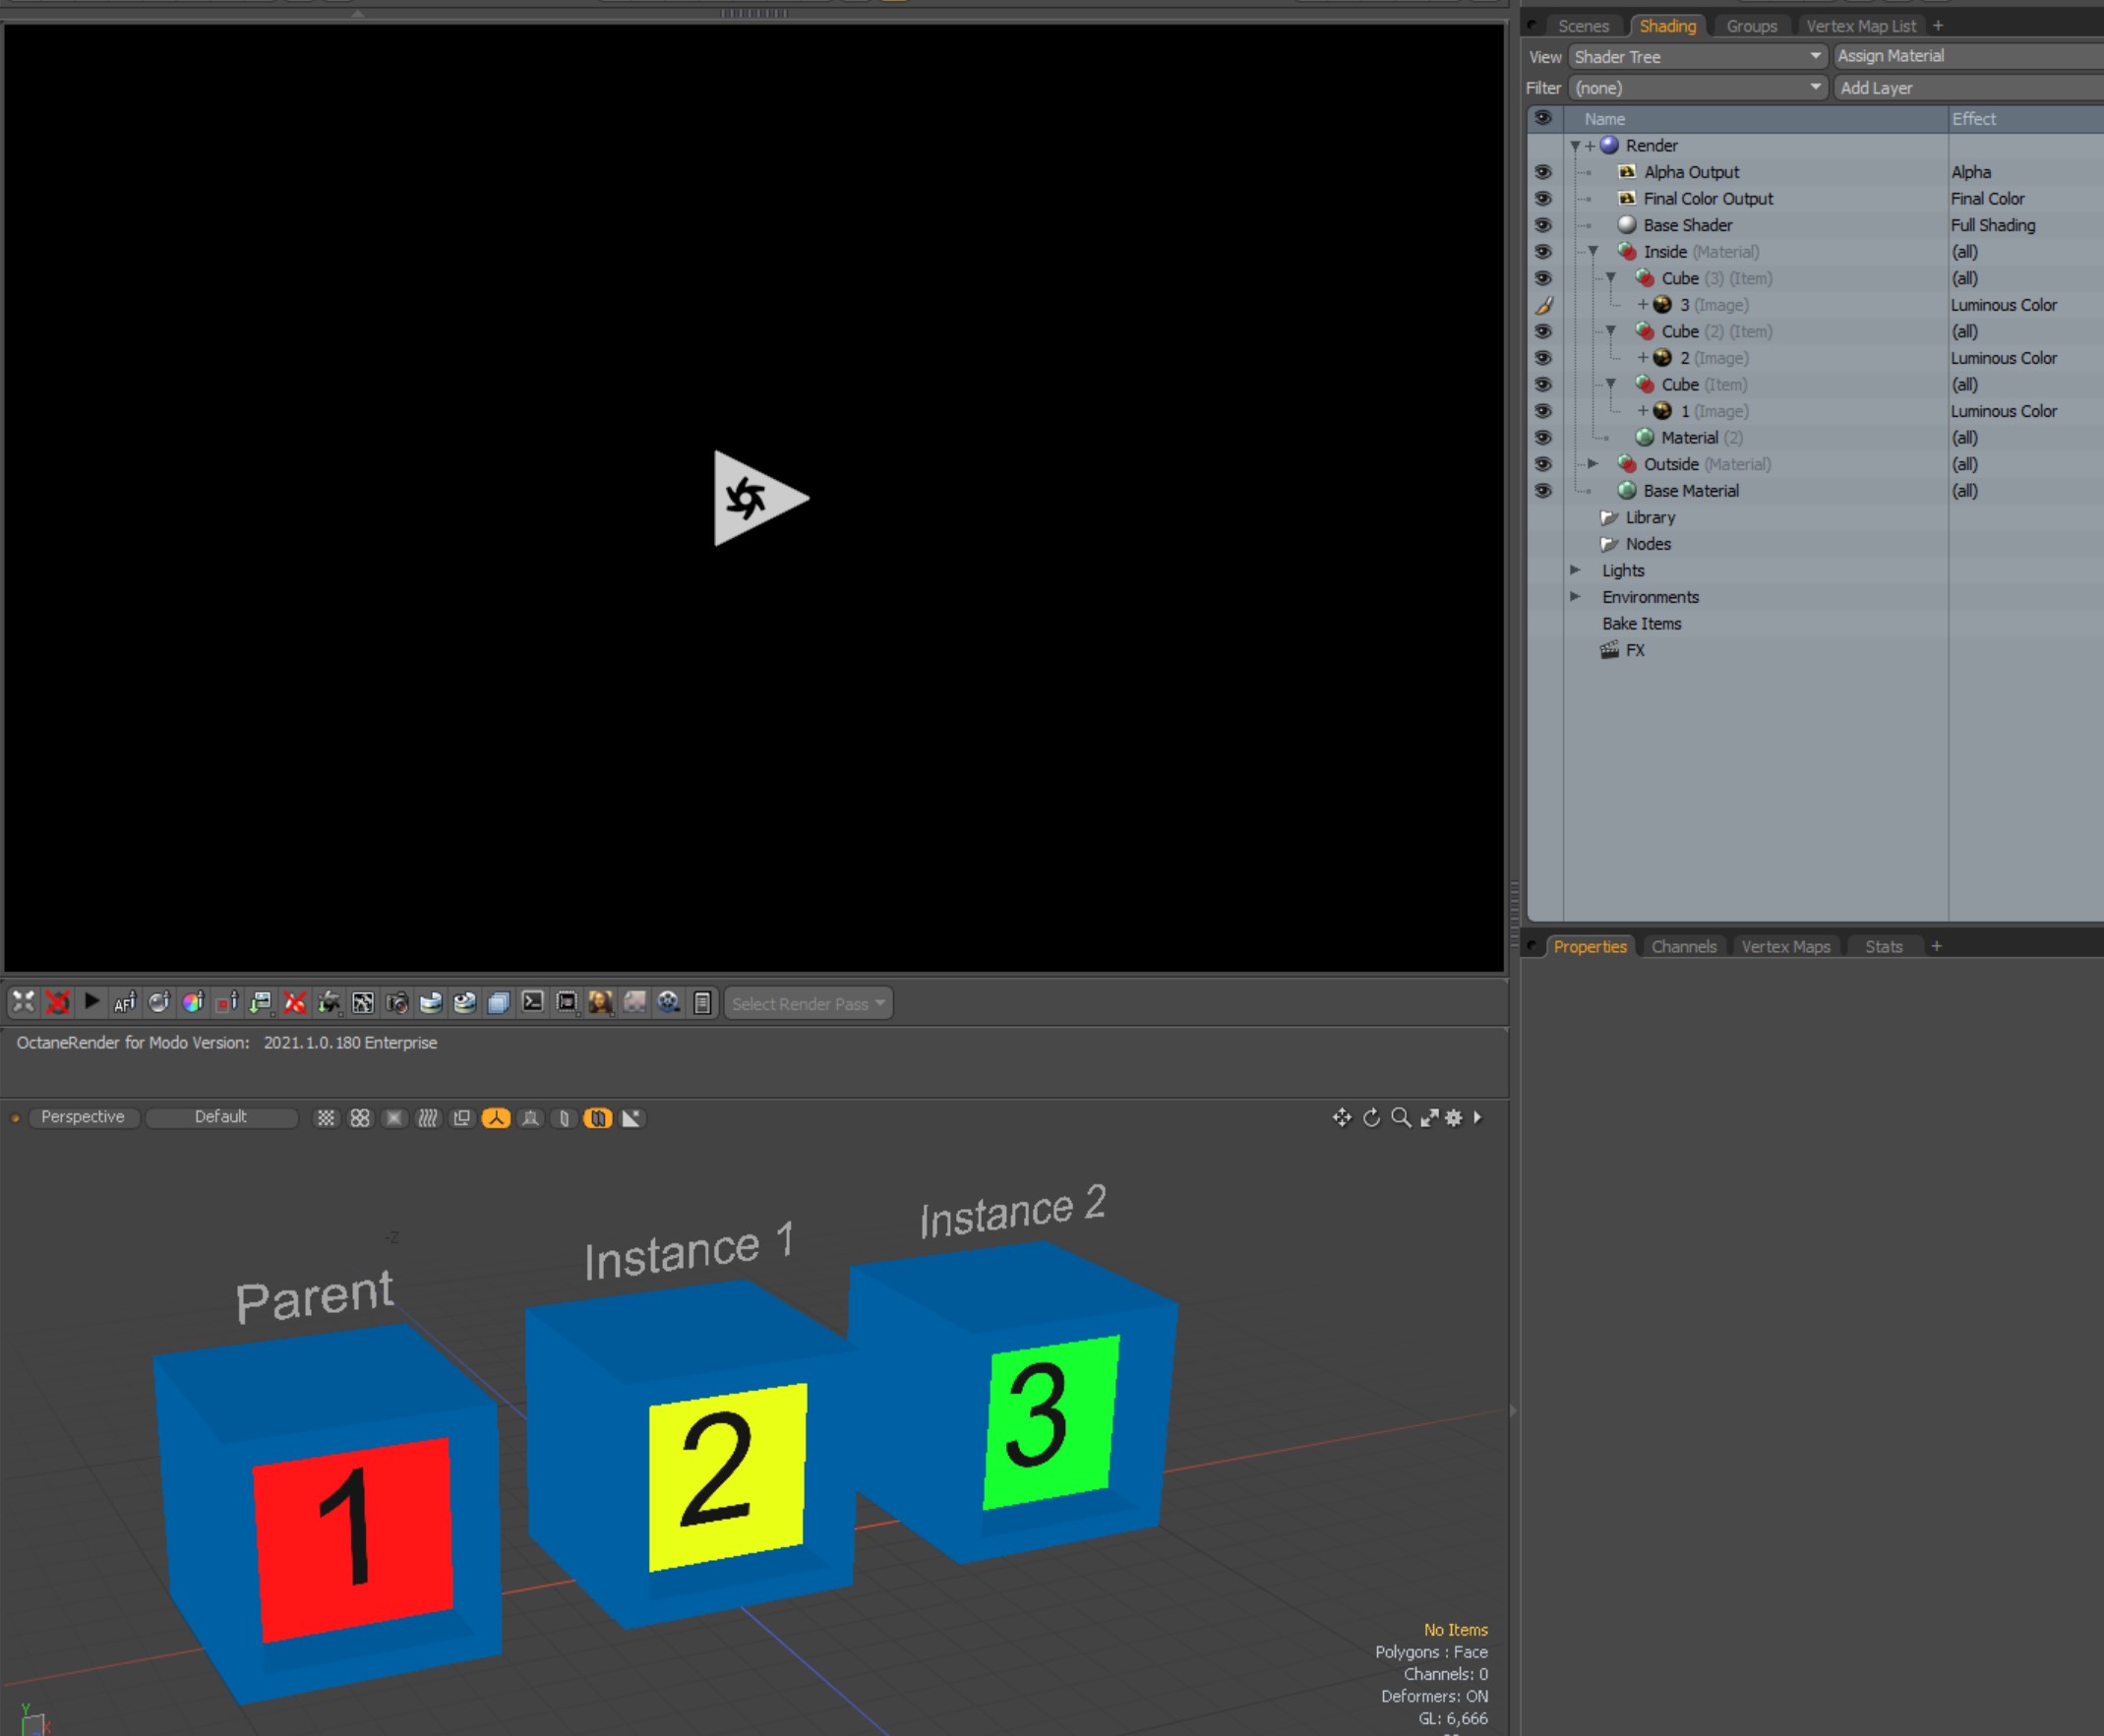Open the console terminal icon
Screen dimensions: 2104x1736
[533, 1002]
